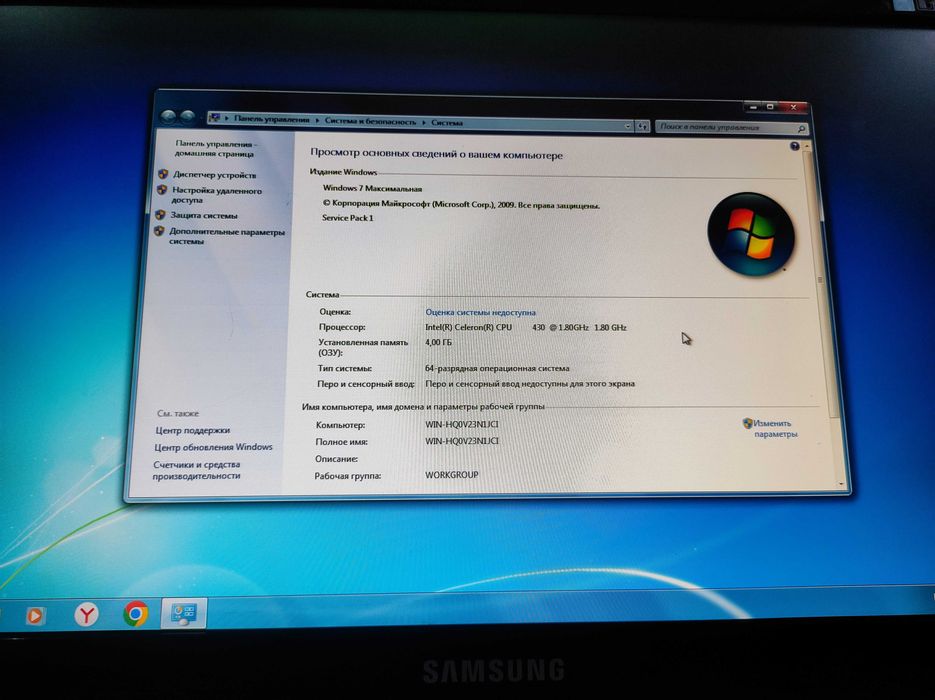This screenshot has width=935, height=700.
Task: Click the Intel(R) Celeron(R) CPU processor value
Action: [525, 327]
